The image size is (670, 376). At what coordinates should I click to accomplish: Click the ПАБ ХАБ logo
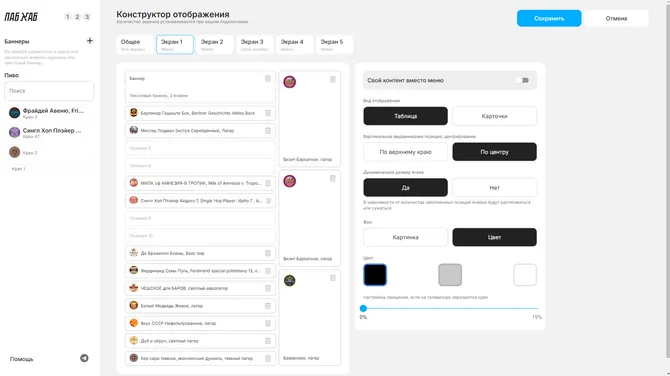(x=21, y=17)
